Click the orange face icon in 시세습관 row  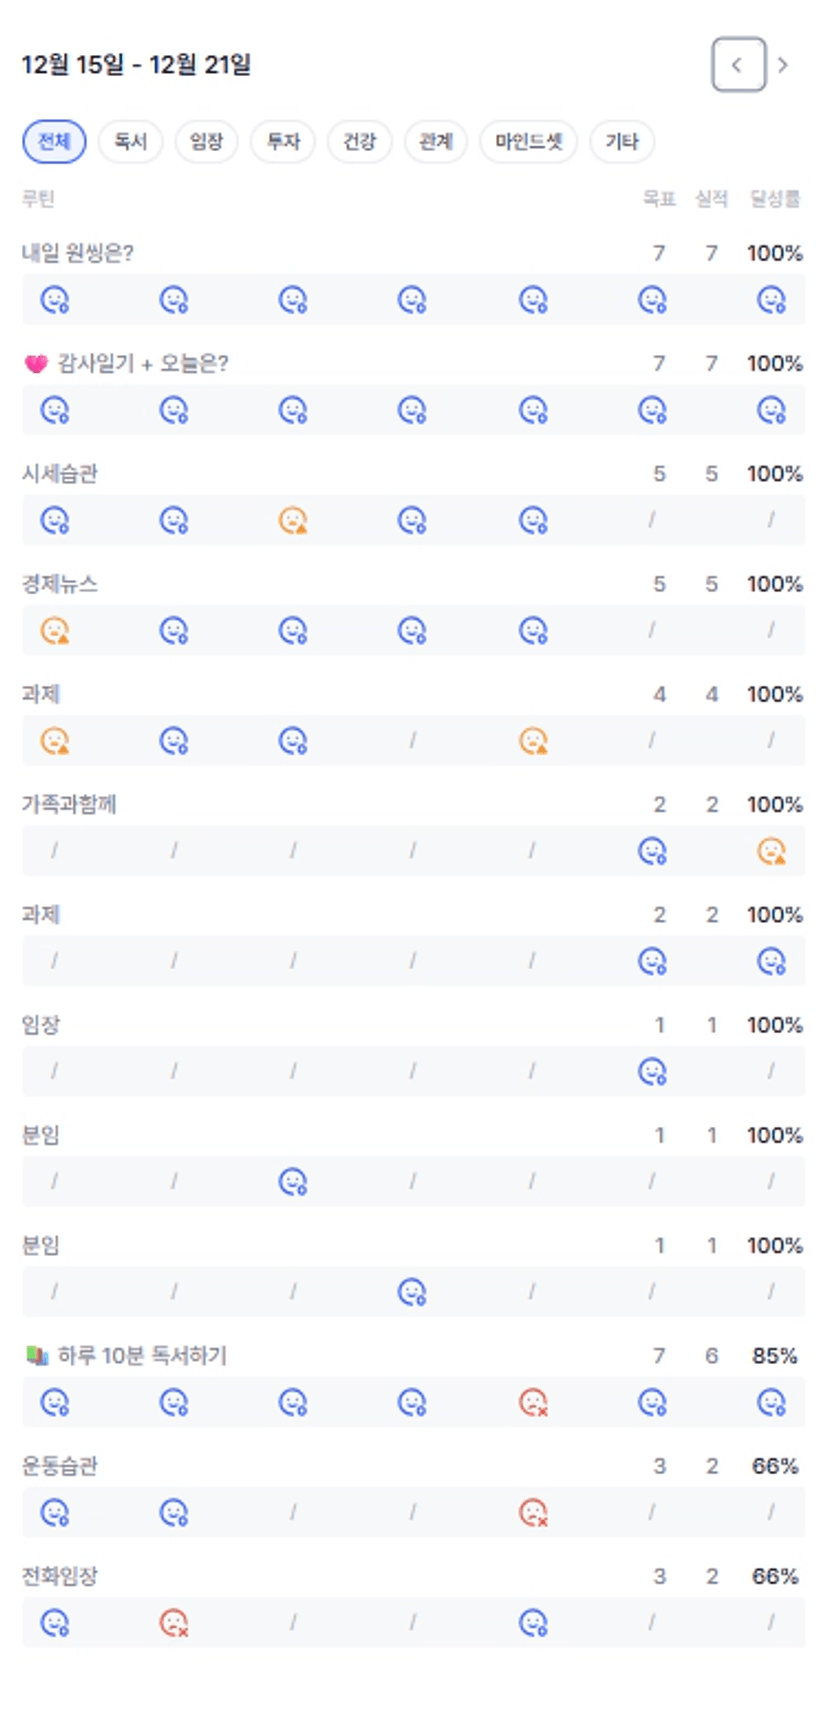click(293, 521)
